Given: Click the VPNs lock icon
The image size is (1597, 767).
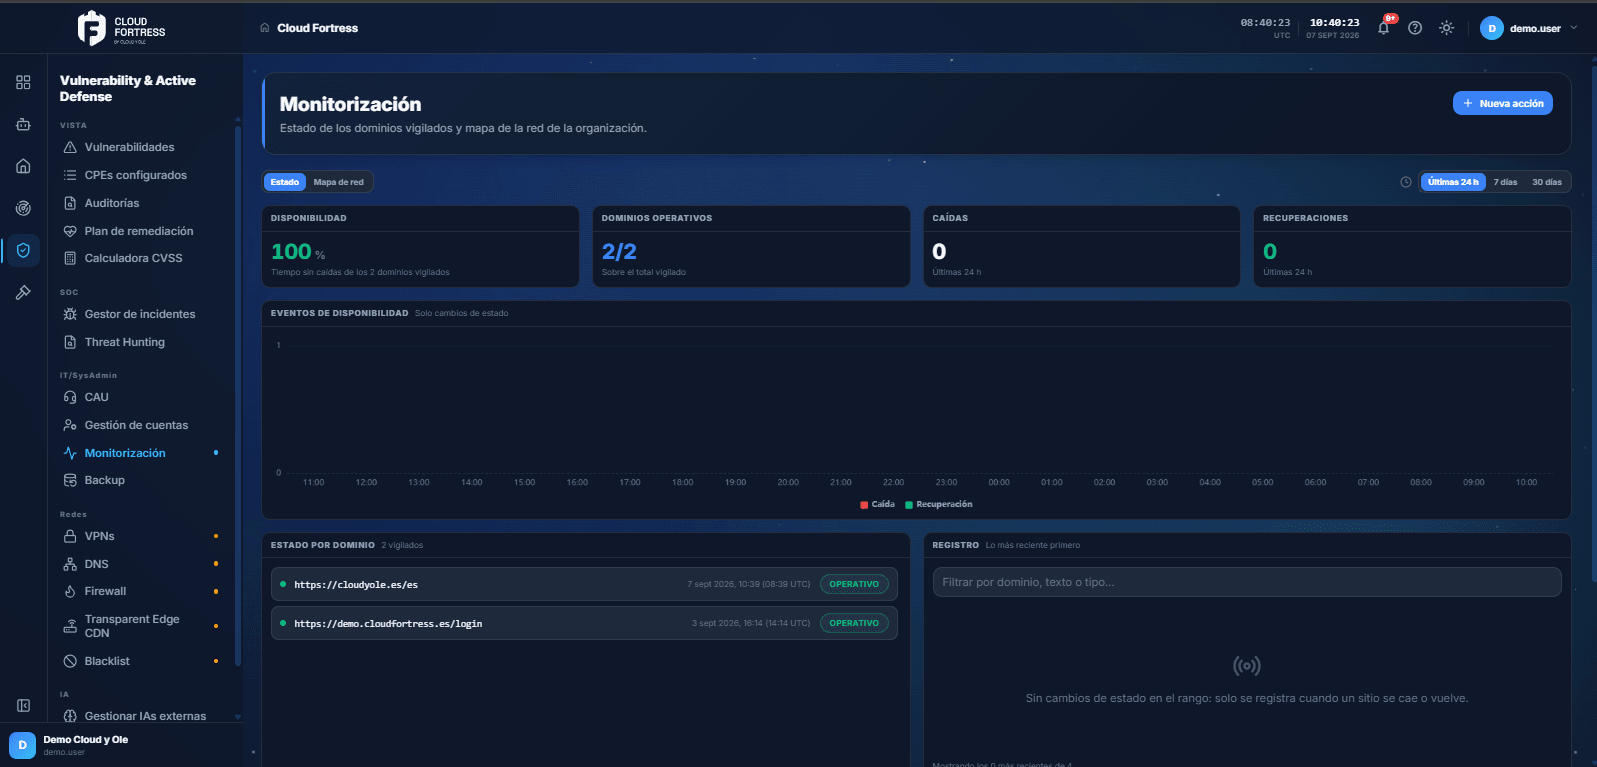Looking at the screenshot, I should click(70, 536).
